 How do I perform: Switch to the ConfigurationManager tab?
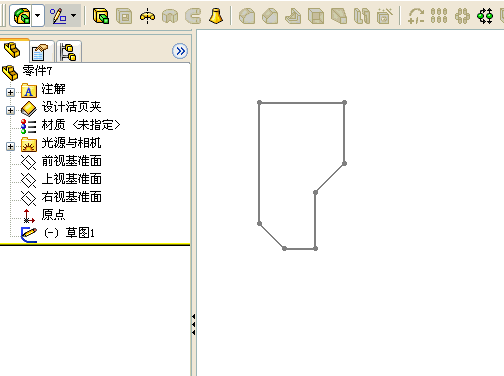pyautogui.click(x=68, y=52)
